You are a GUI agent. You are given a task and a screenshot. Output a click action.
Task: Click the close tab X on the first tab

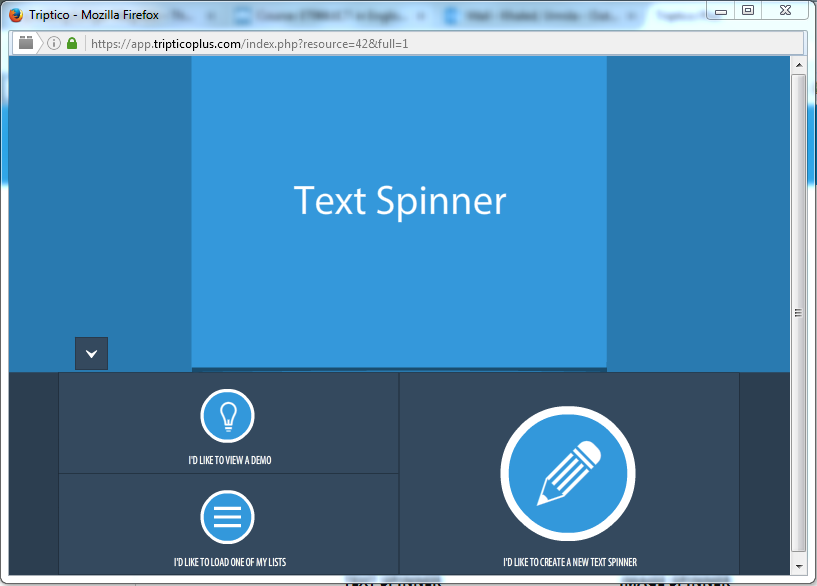coord(210,16)
